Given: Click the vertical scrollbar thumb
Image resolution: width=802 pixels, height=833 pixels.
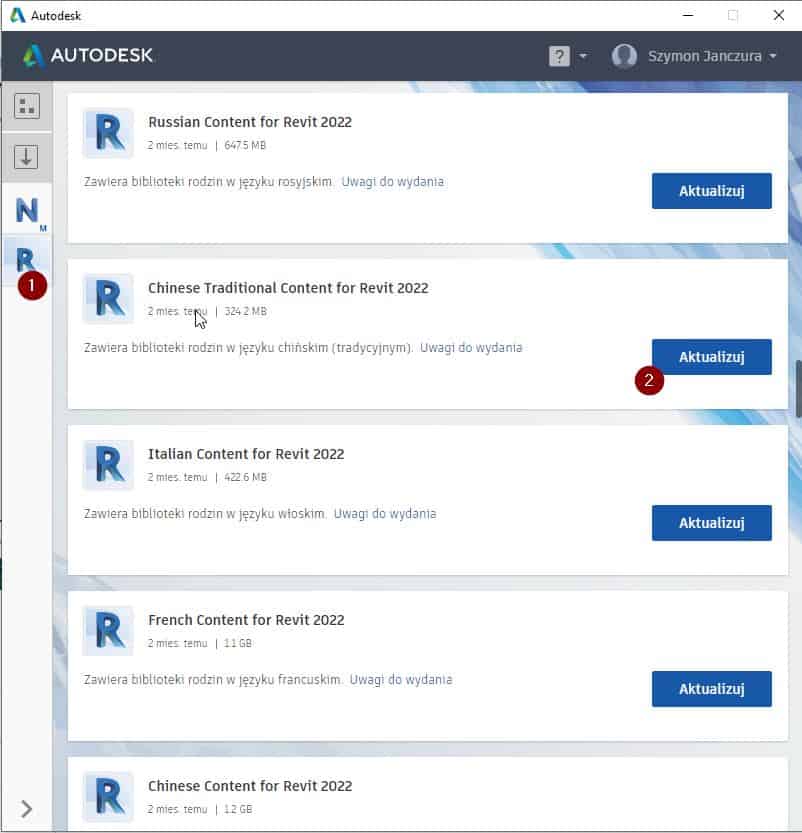Looking at the screenshot, I should pyautogui.click(x=798, y=388).
